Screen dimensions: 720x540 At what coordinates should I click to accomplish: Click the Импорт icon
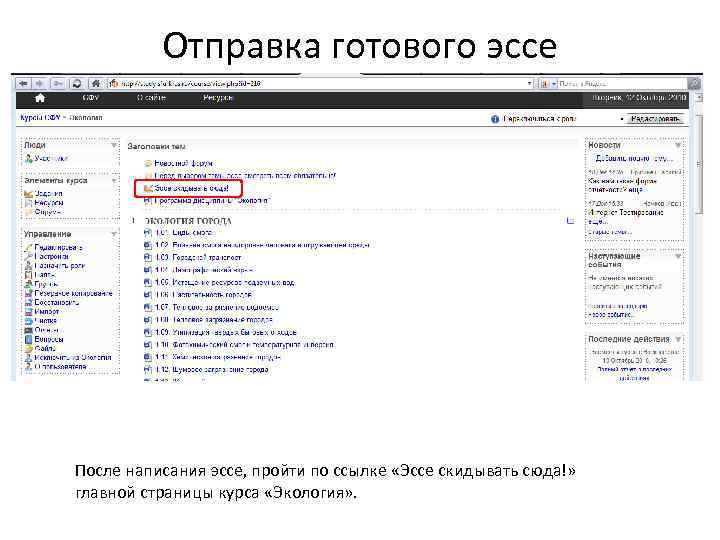point(28,311)
